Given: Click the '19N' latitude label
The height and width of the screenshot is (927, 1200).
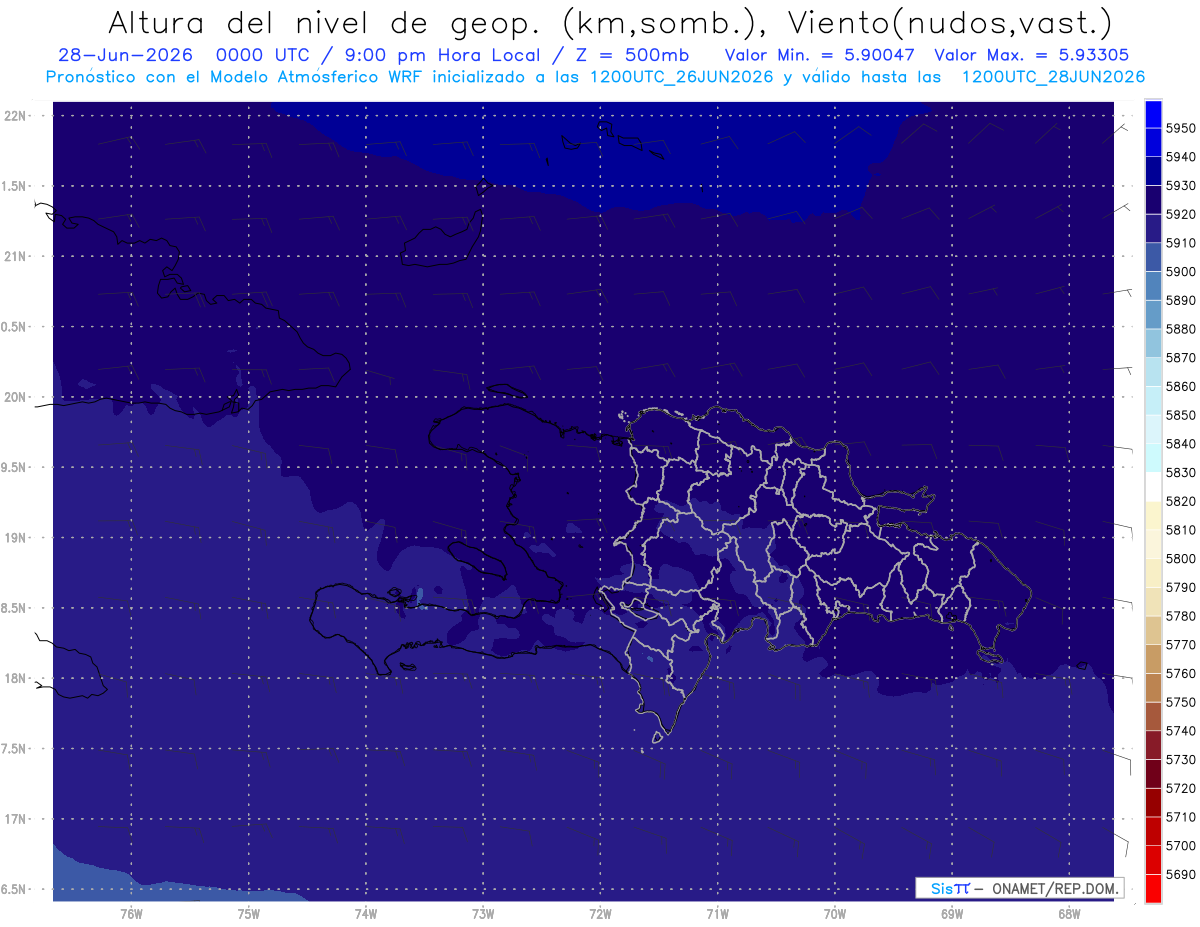Looking at the screenshot, I should click(14, 538).
